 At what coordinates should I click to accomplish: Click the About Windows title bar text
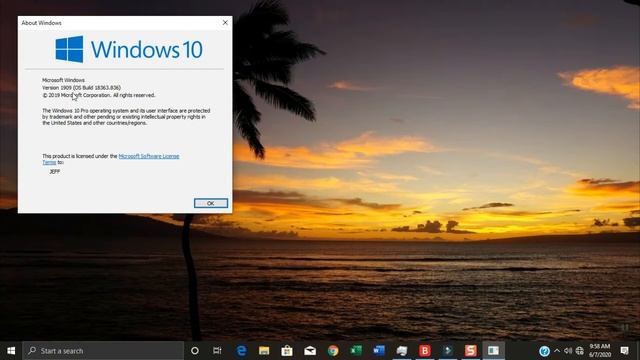tap(42, 23)
